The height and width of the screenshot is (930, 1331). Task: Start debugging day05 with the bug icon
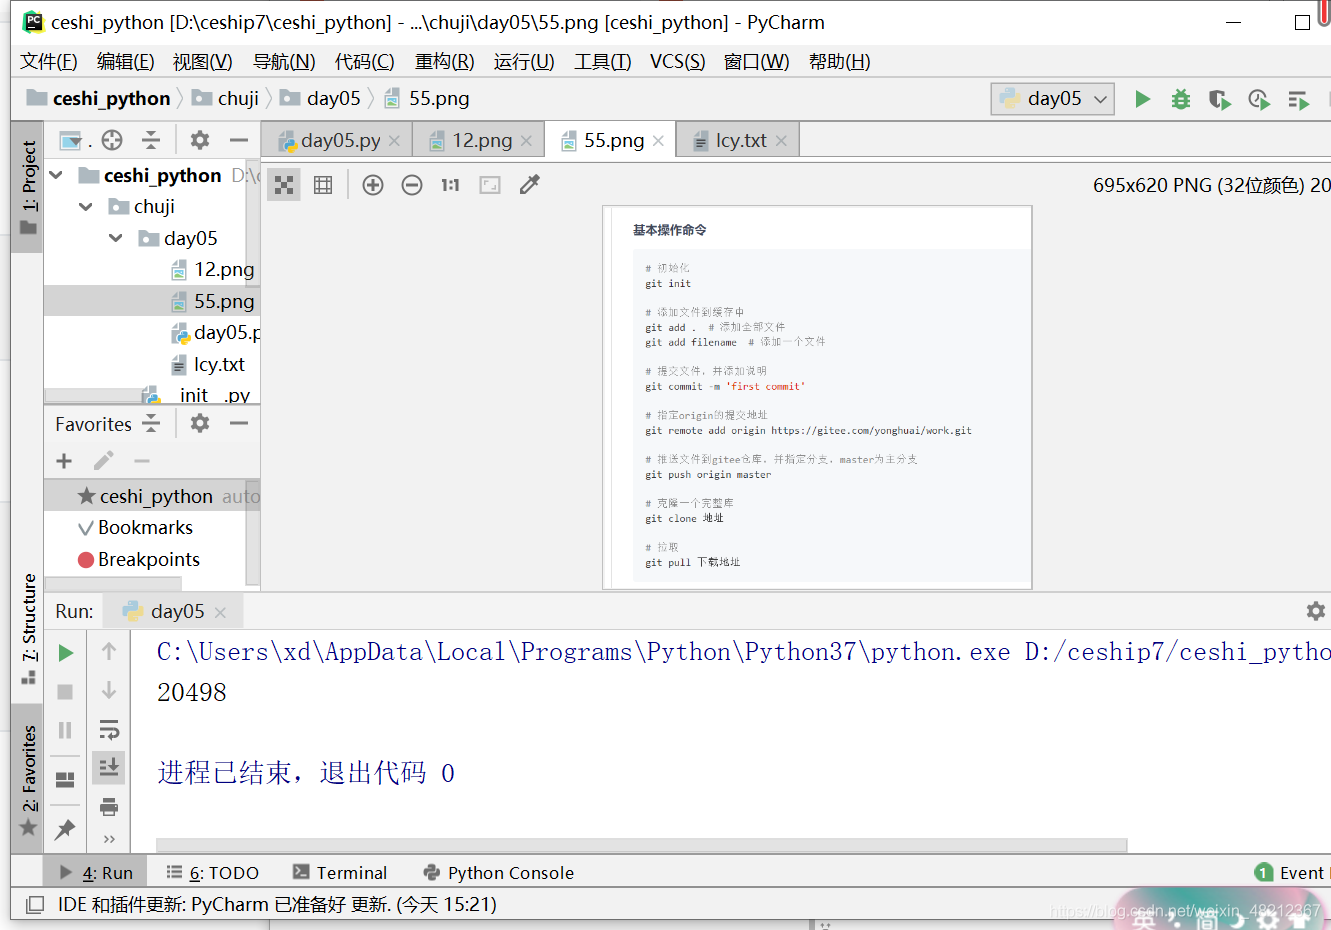tap(1181, 99)
